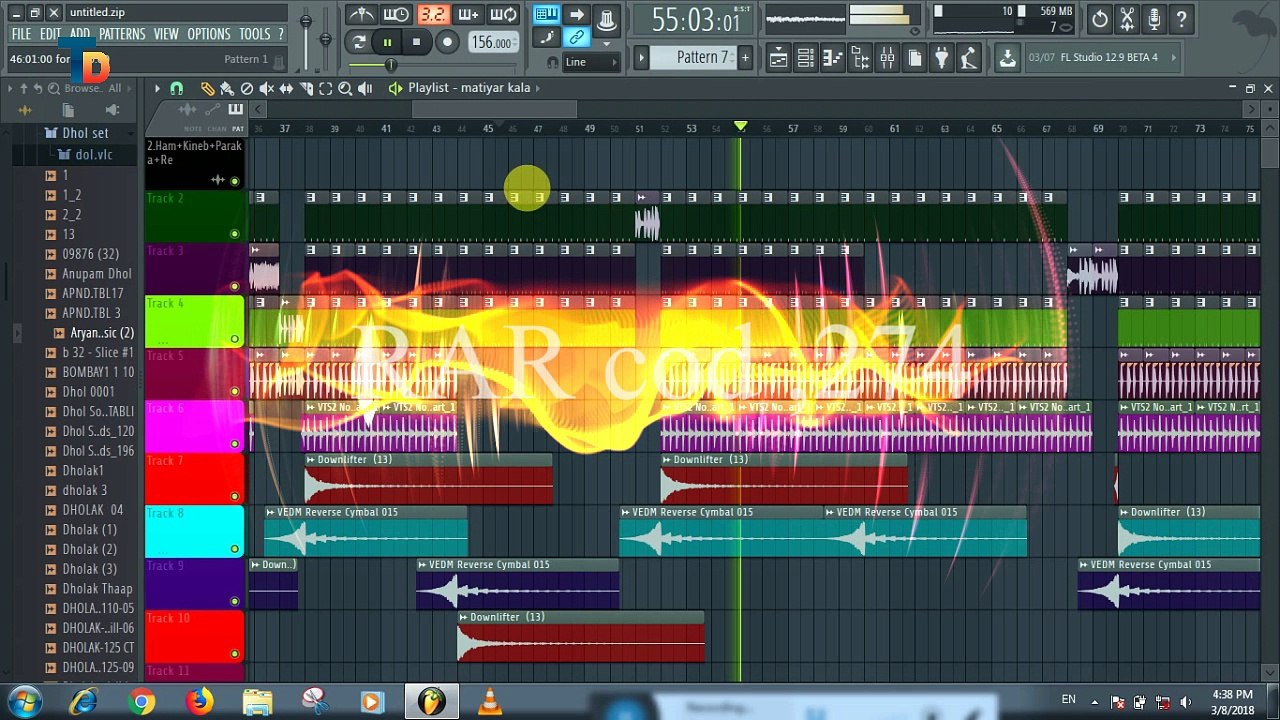Adjust the master volume slider

[x=306, y=22]
